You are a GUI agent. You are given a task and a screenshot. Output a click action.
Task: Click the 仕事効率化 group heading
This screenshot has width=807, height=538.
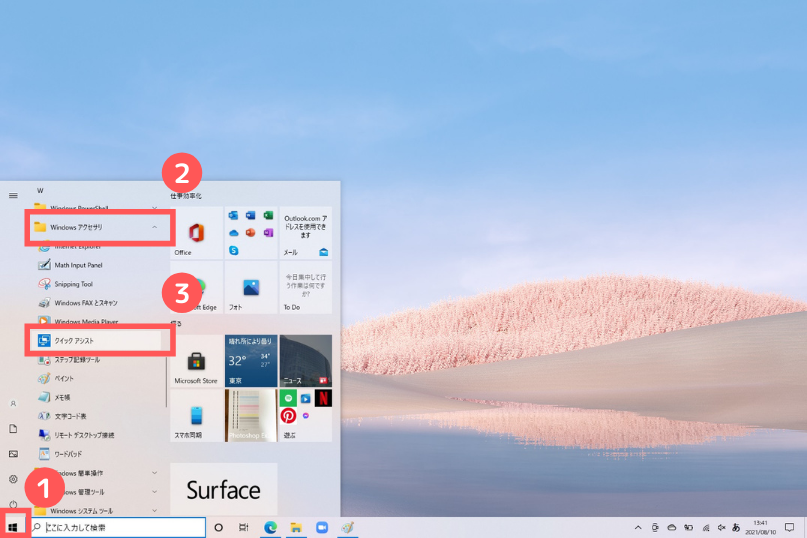pos(186,196)
